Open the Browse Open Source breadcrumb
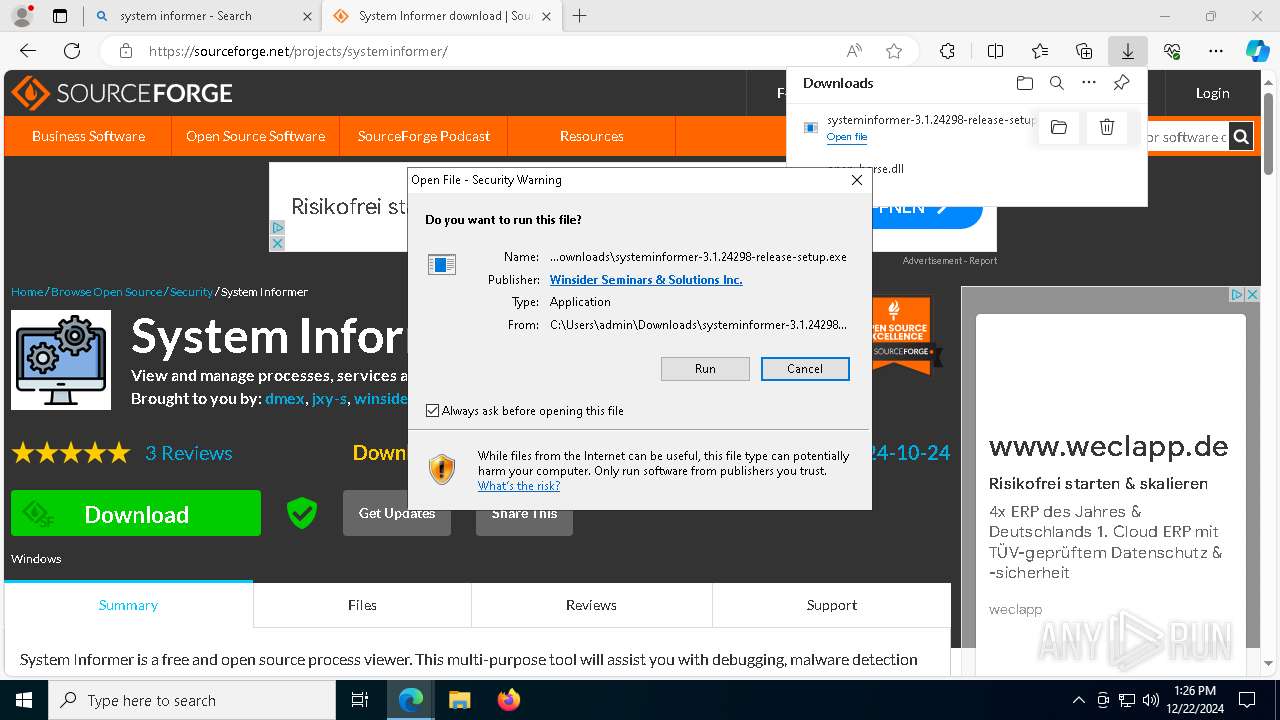The image size is (1280, 720). 106,292
